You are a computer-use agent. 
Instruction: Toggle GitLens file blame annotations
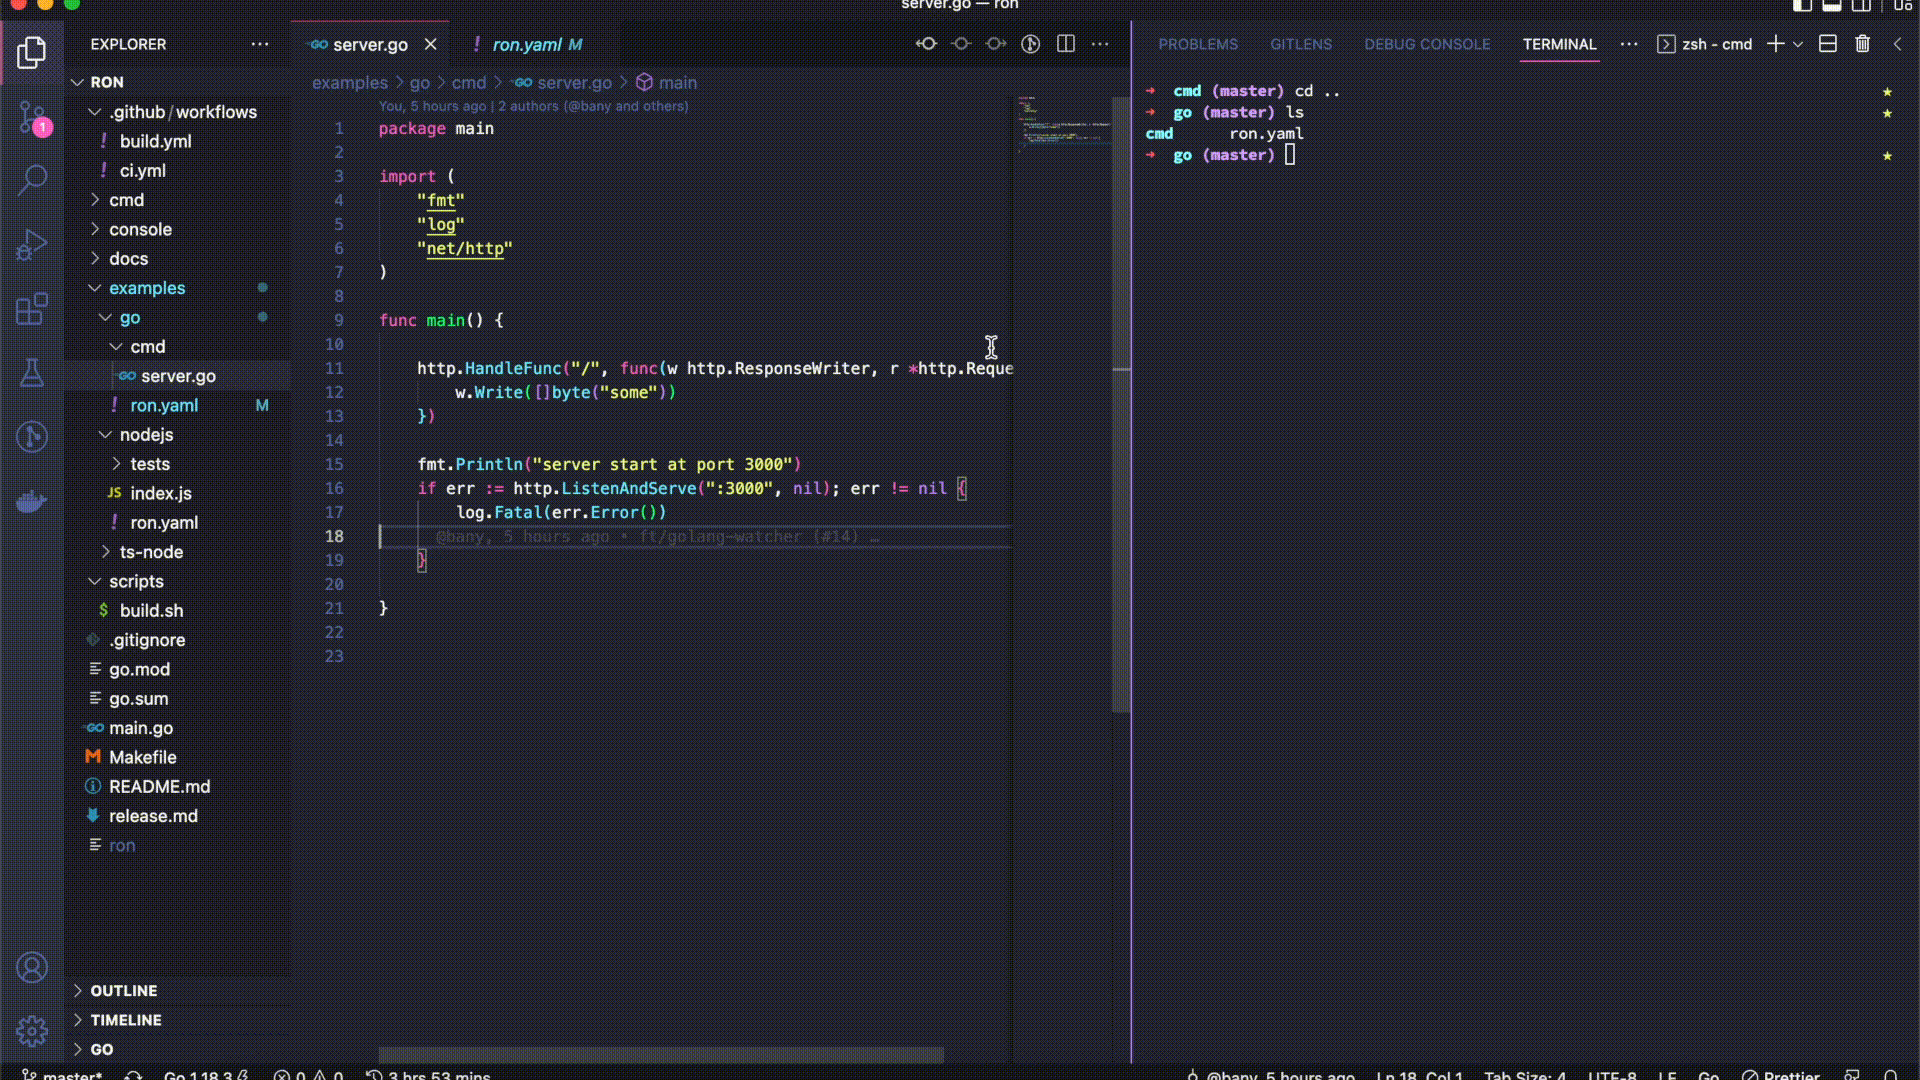pos(1031,44)
